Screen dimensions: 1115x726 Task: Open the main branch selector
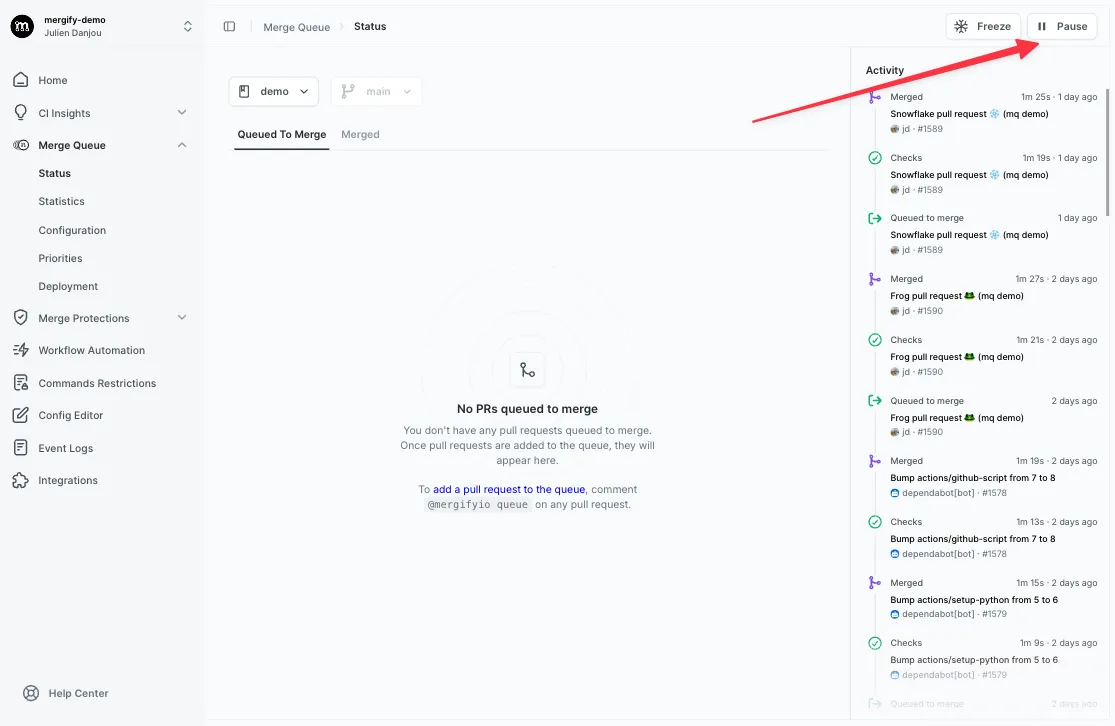(x=376, y=90)
